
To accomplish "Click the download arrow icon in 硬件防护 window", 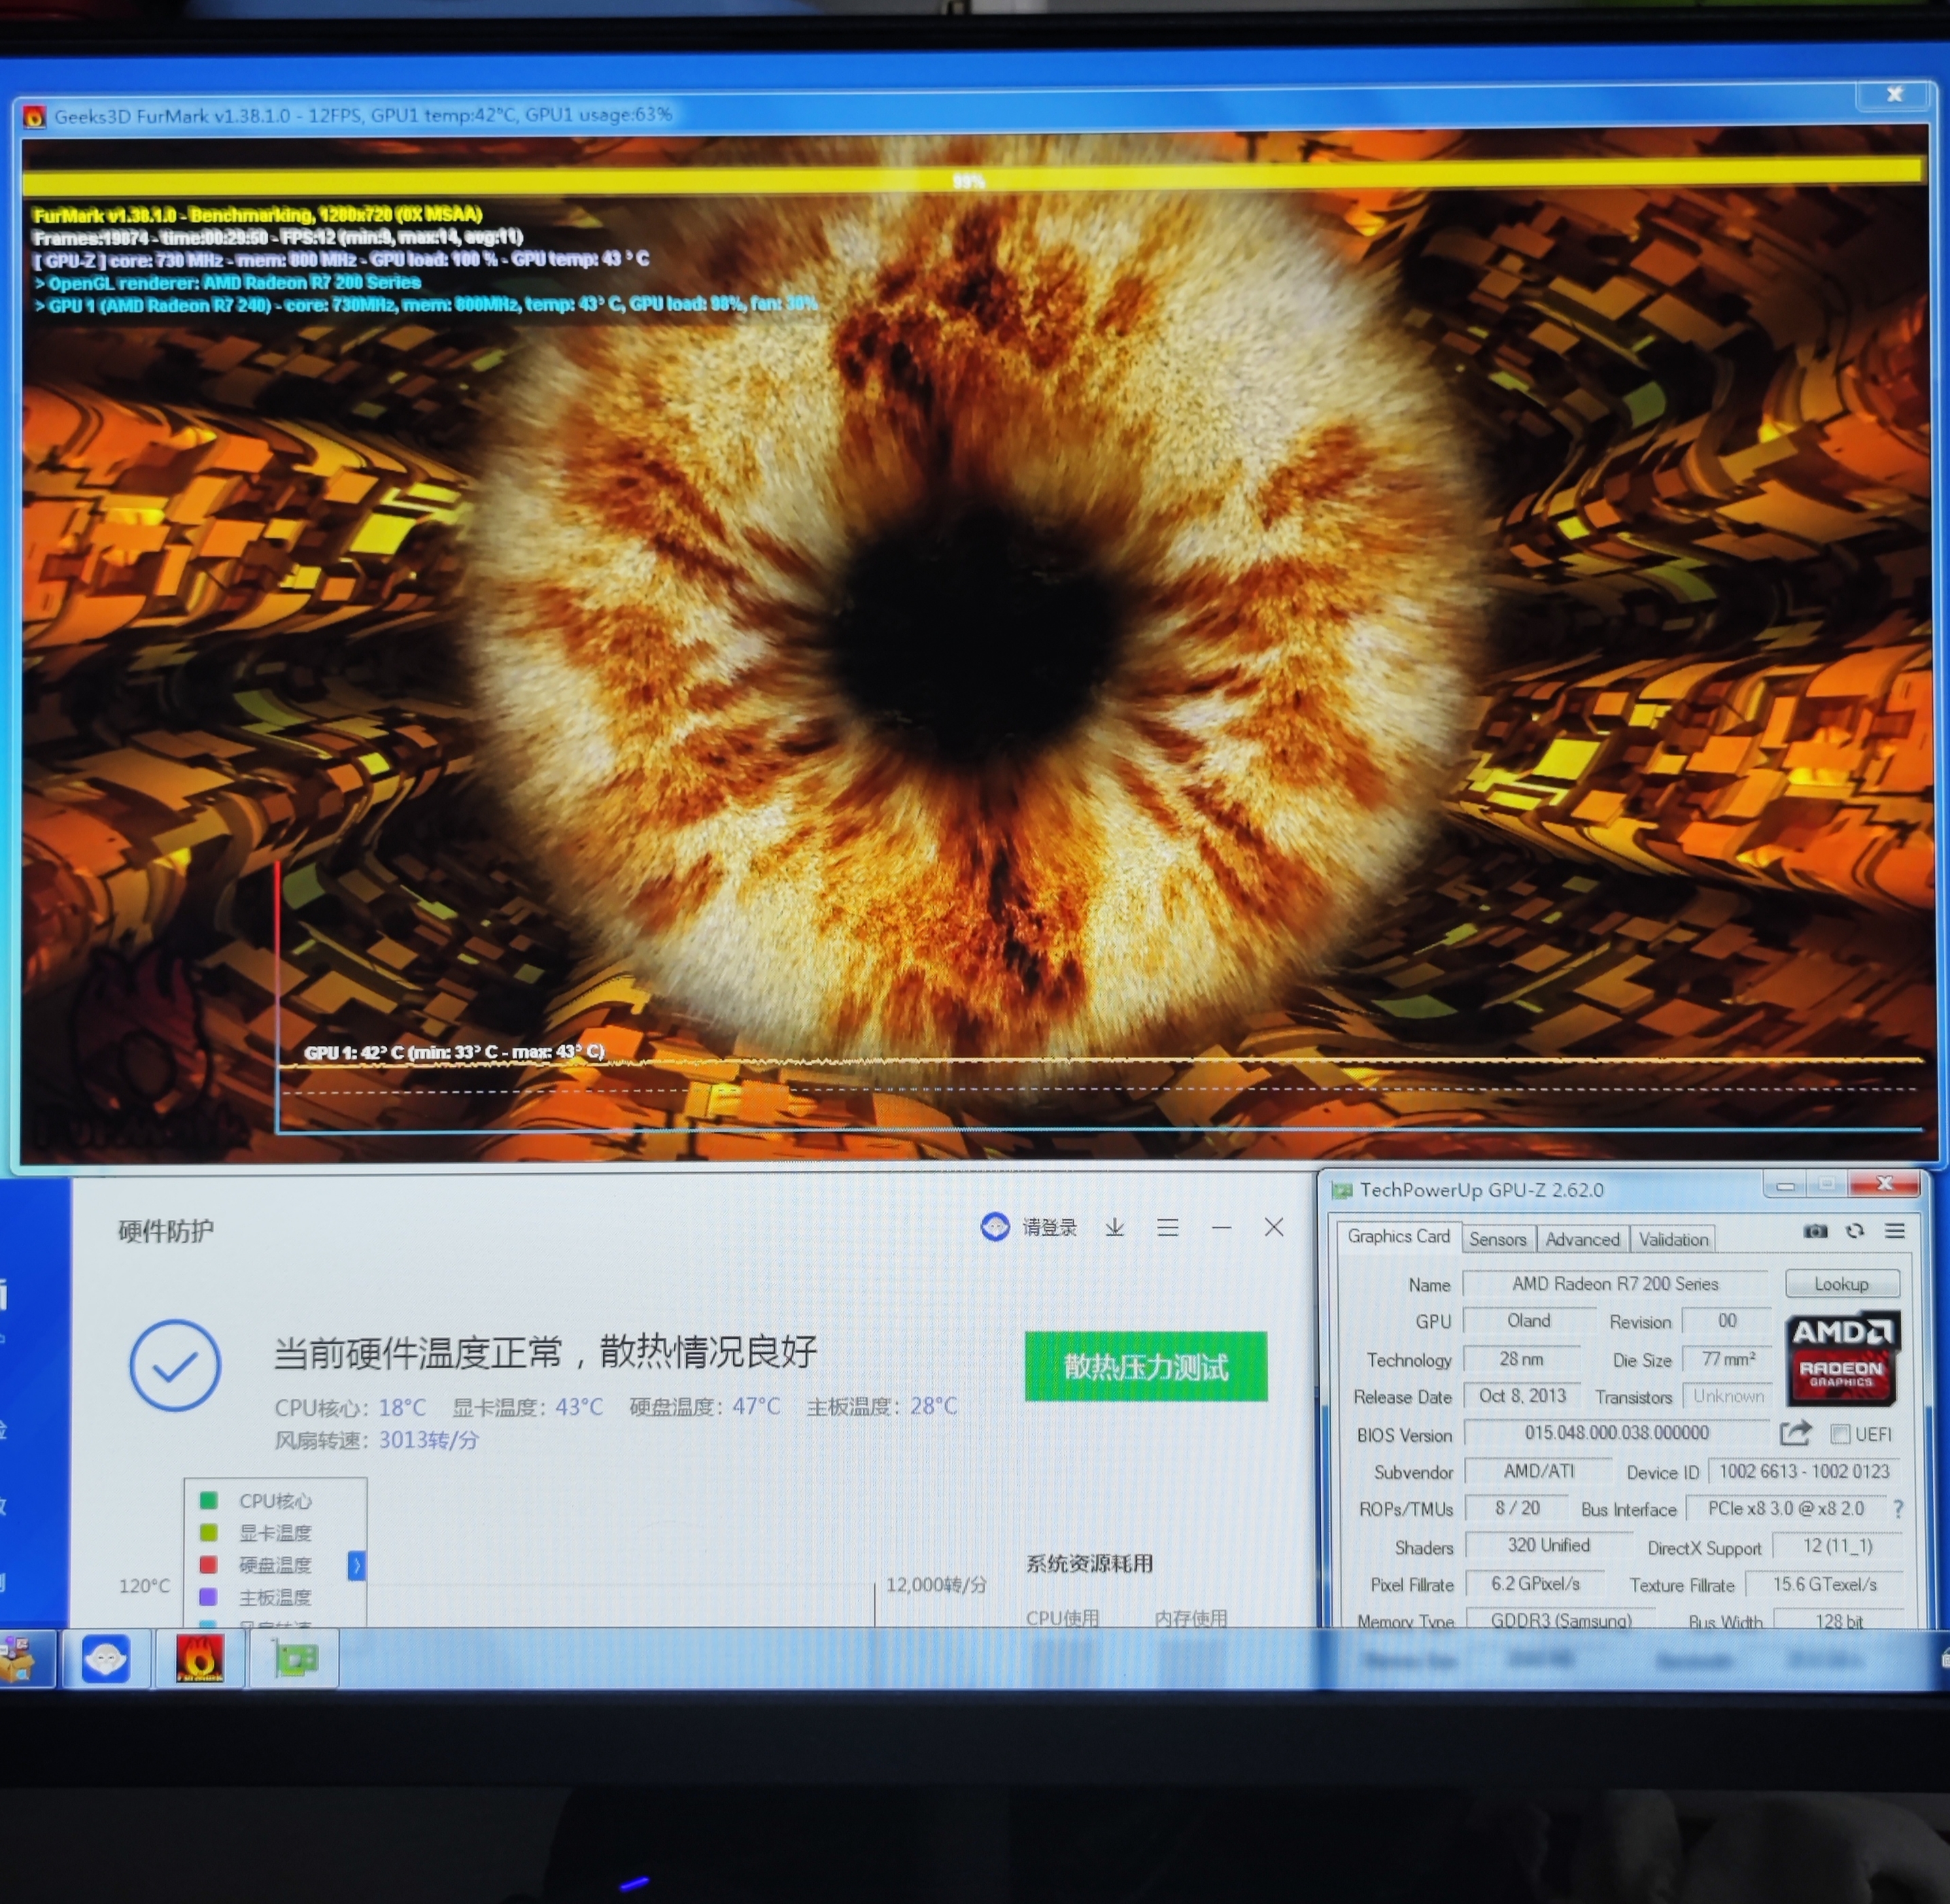I will 1115,1227.
